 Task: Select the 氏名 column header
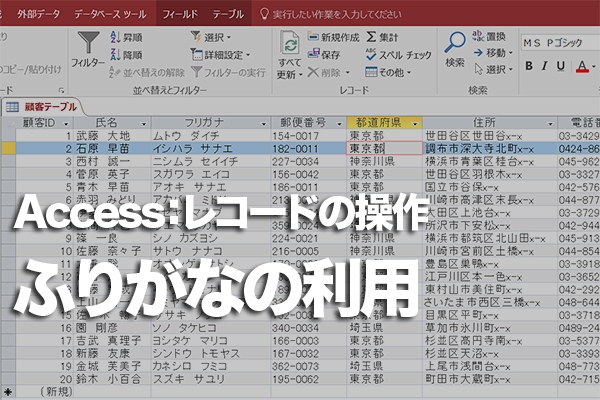112,123
